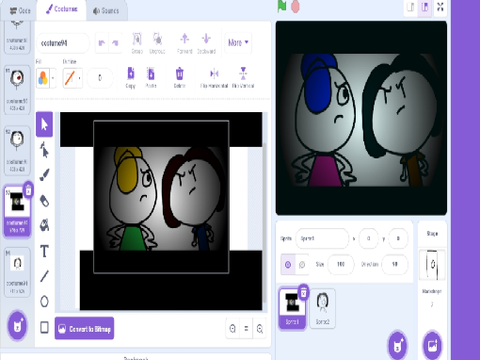Enter full screen stage mode

[x=440, y=7]
